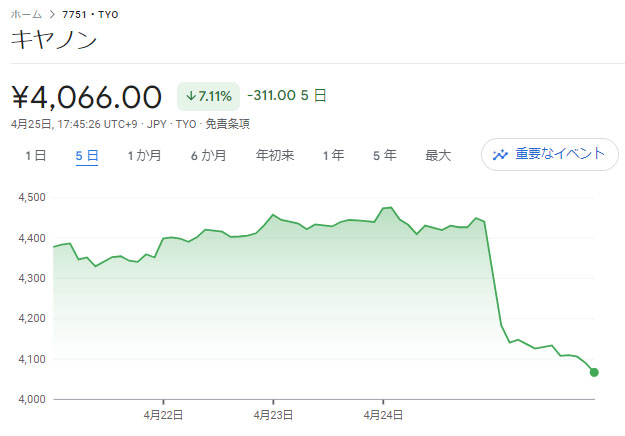Choose the 5年 range tab

coord(384,155)
